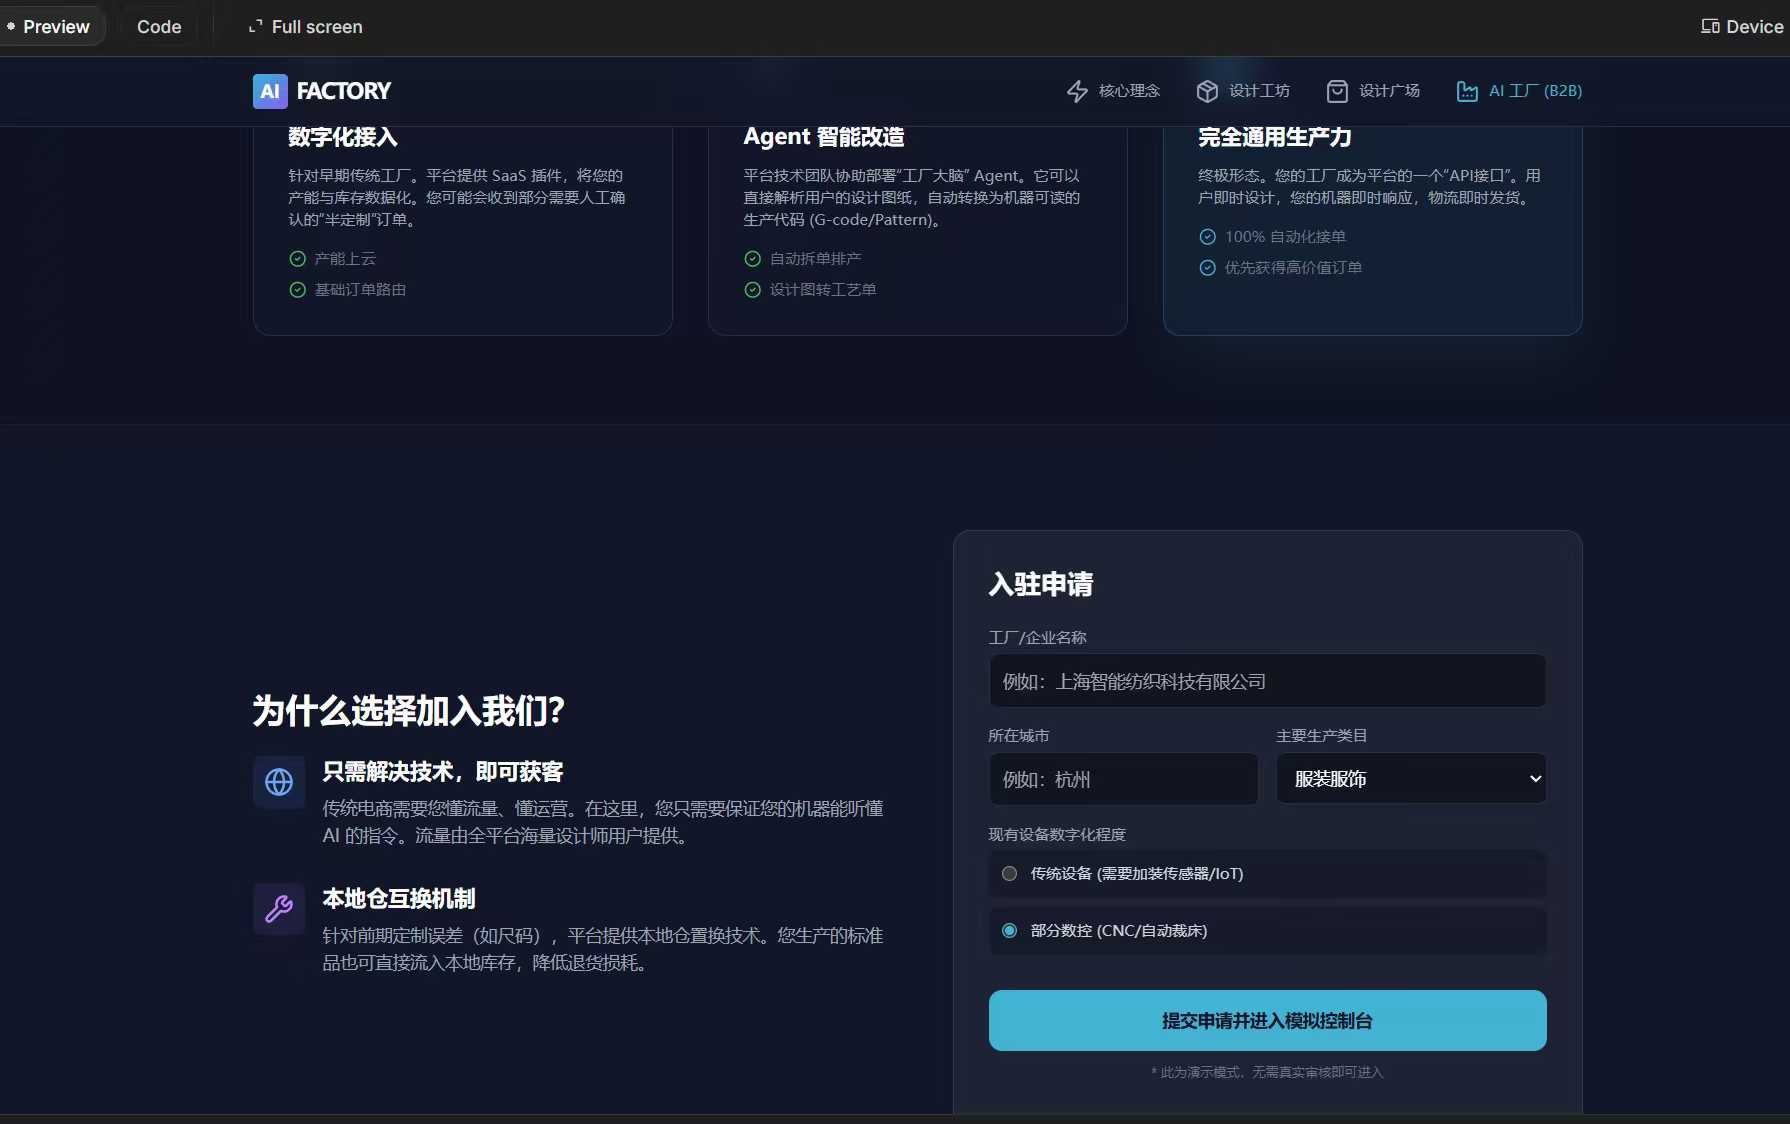Click the Device icon in top bar
The height and width of the screenshot is (1124, 1790).
tap(1710, 27)
